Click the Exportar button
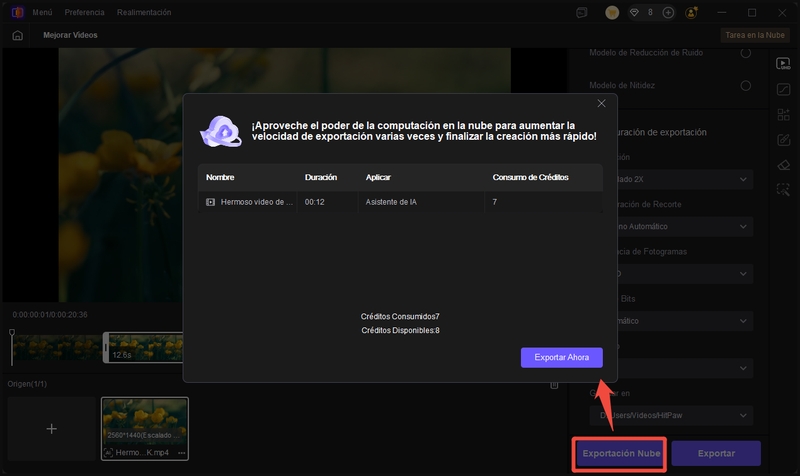The width and height of the screenshot is (800, 476). [716, 454]
